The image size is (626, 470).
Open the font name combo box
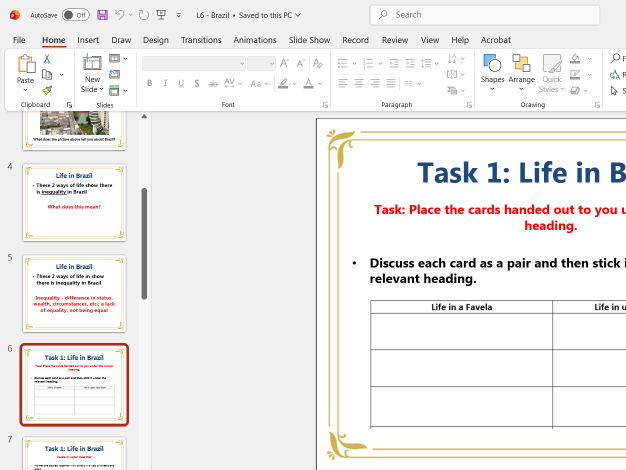[x=194, y=63]
